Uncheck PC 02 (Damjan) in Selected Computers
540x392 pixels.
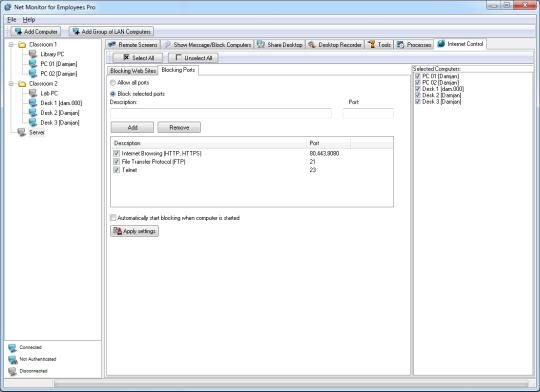pos(418,83)
